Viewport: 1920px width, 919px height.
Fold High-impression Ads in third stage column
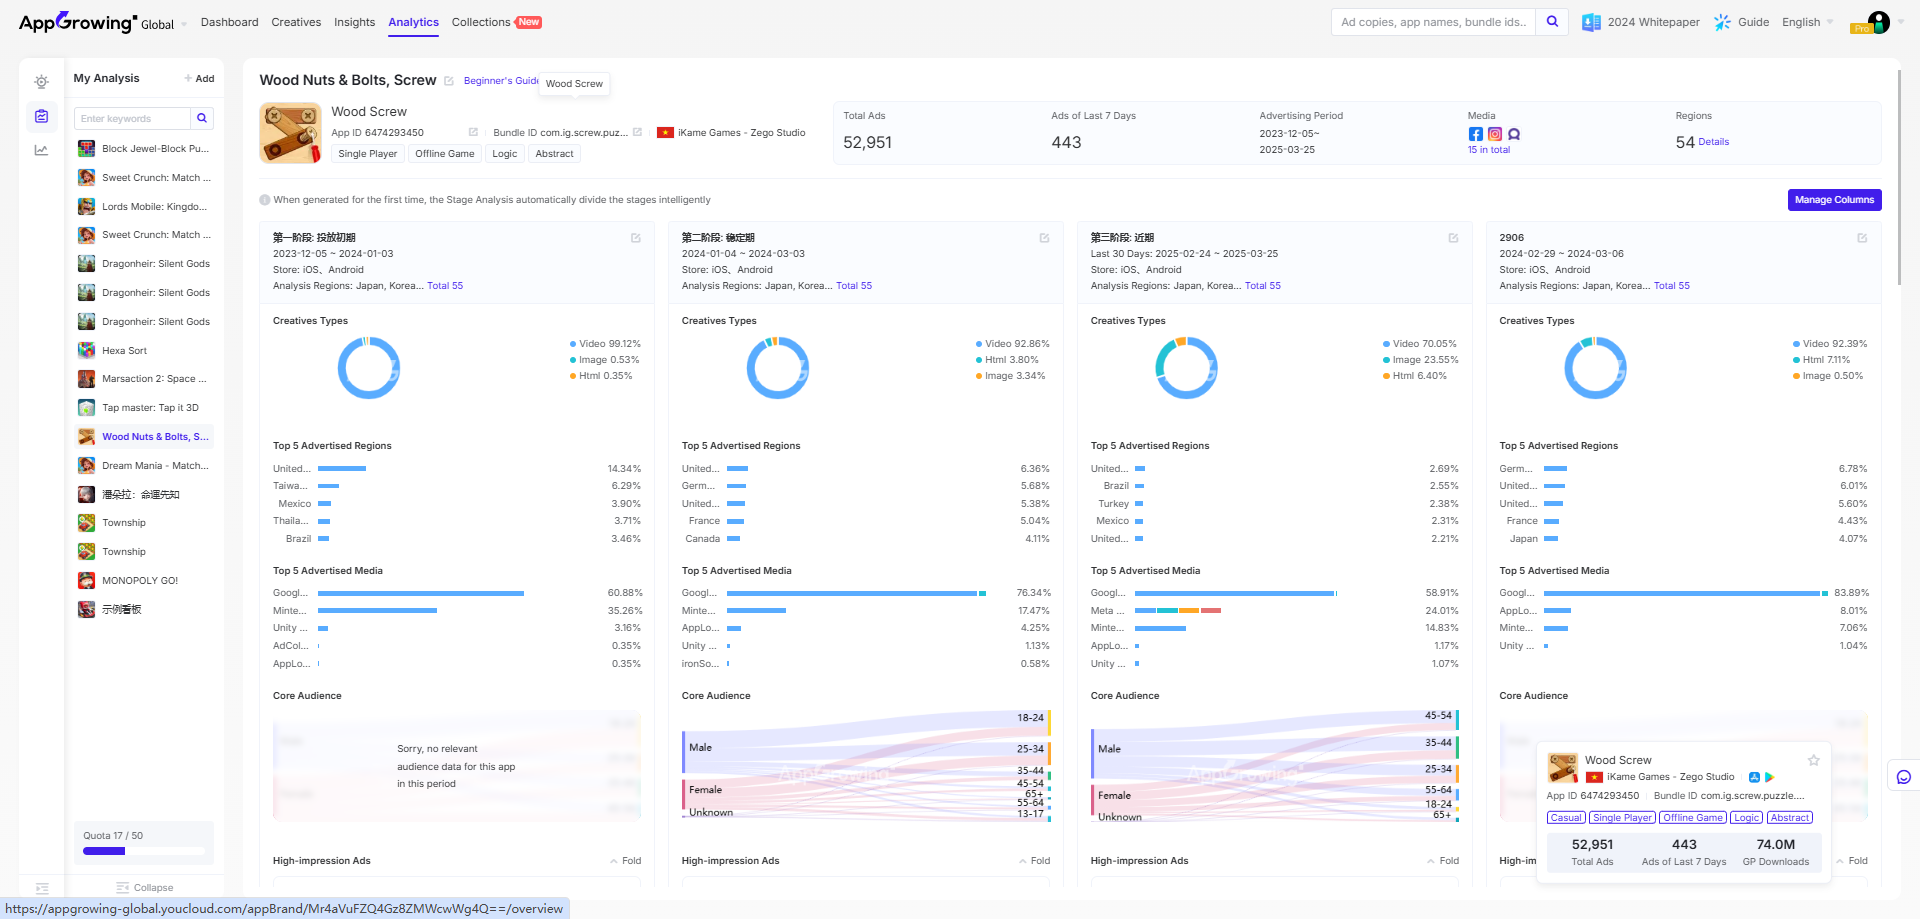tap(1443, 861)
